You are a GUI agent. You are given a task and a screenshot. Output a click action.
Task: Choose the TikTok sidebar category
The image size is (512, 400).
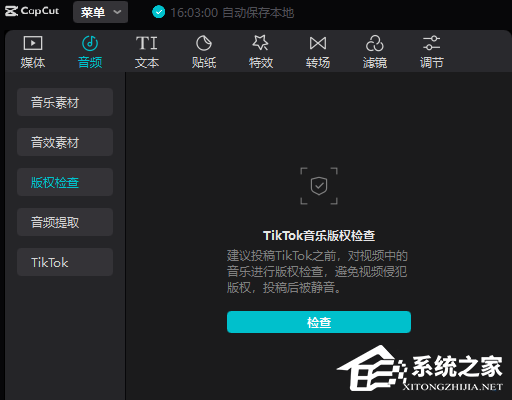point(65,262)
